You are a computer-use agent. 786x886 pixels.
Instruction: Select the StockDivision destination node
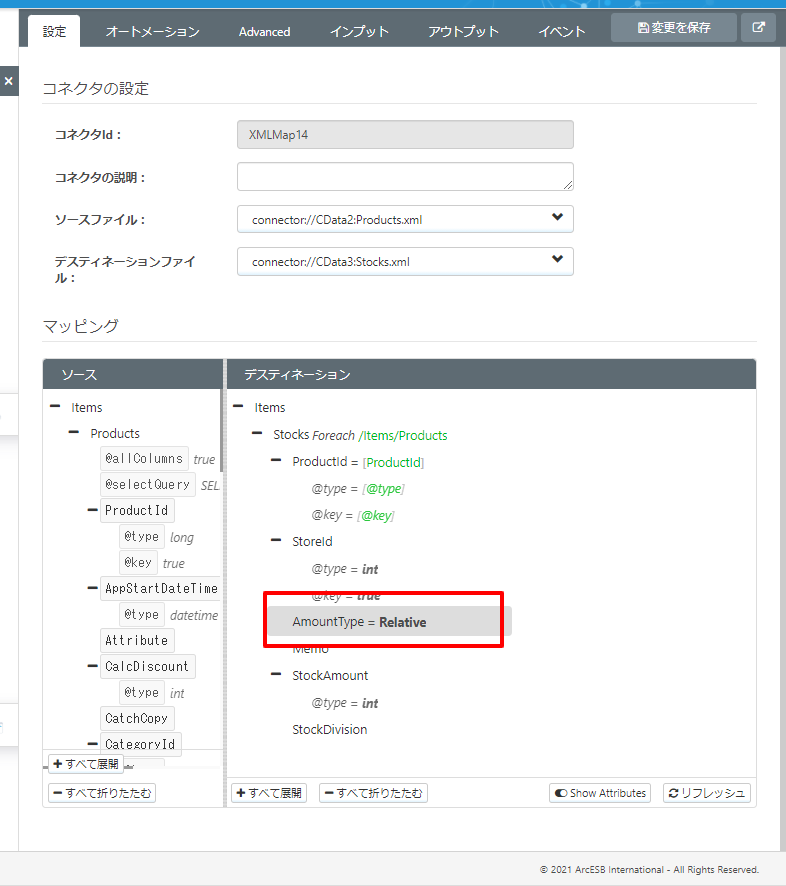click(x=329, y=729)
